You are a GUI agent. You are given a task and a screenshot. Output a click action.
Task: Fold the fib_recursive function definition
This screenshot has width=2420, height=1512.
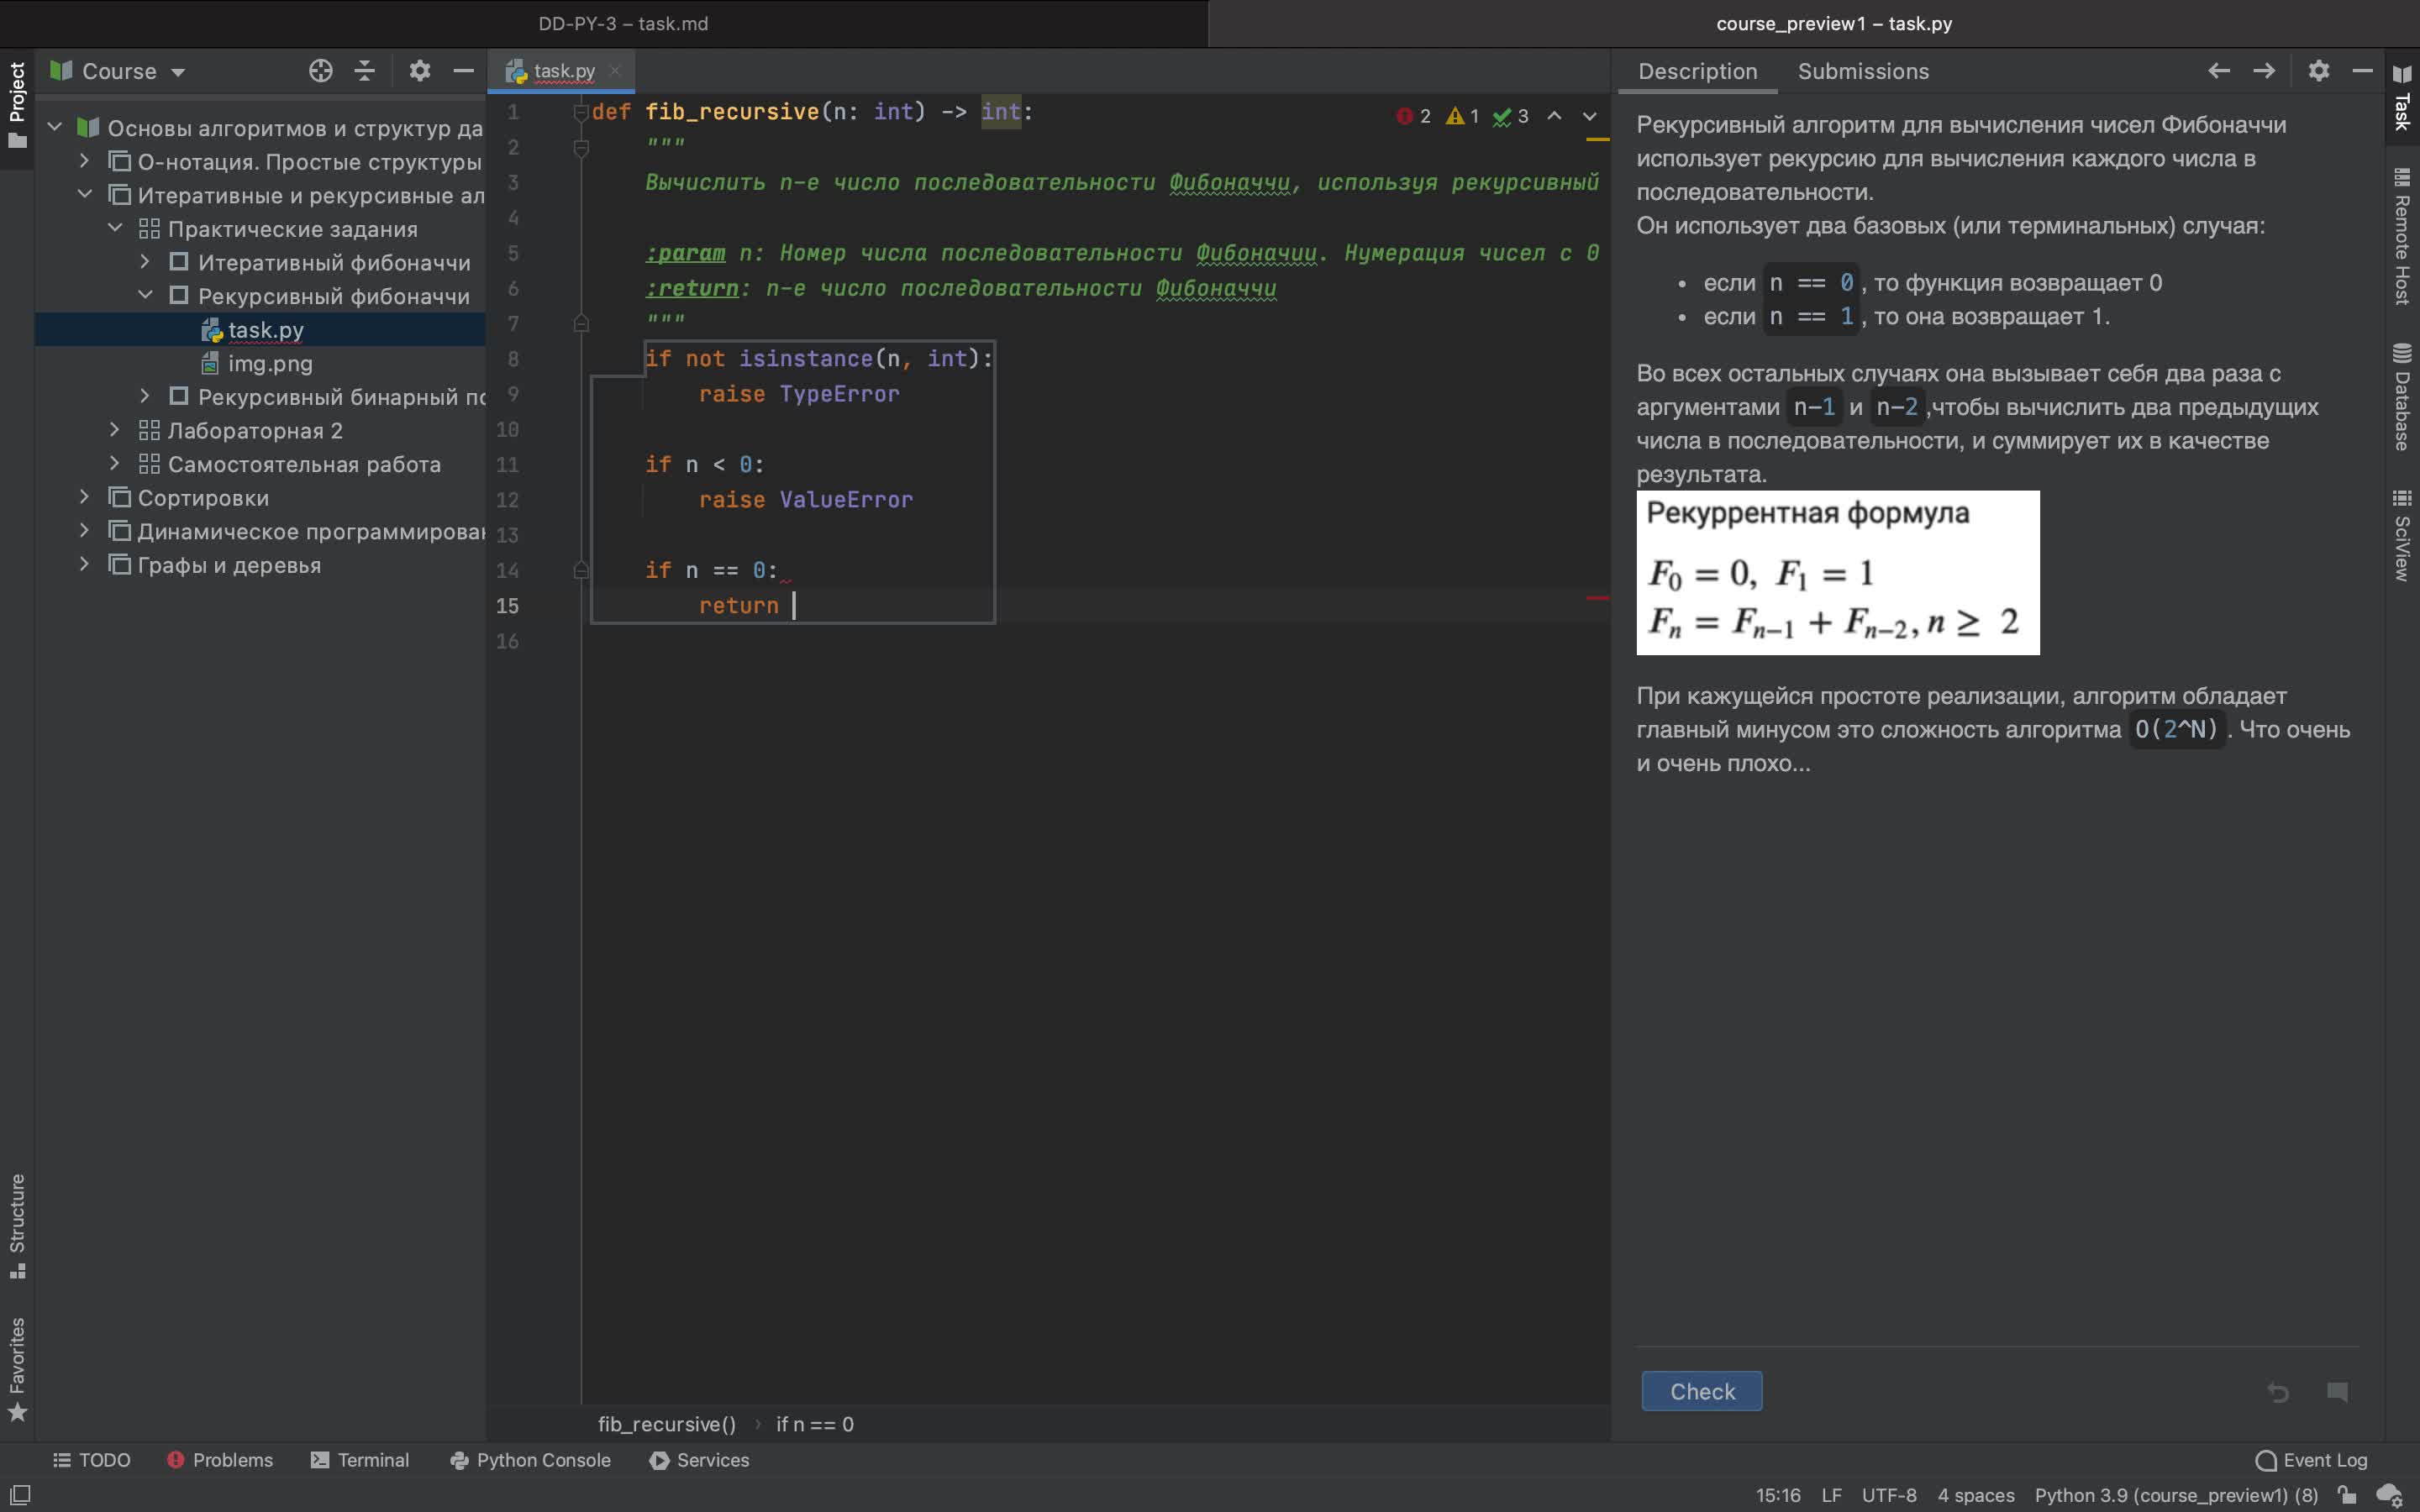[x=581, y=112]
